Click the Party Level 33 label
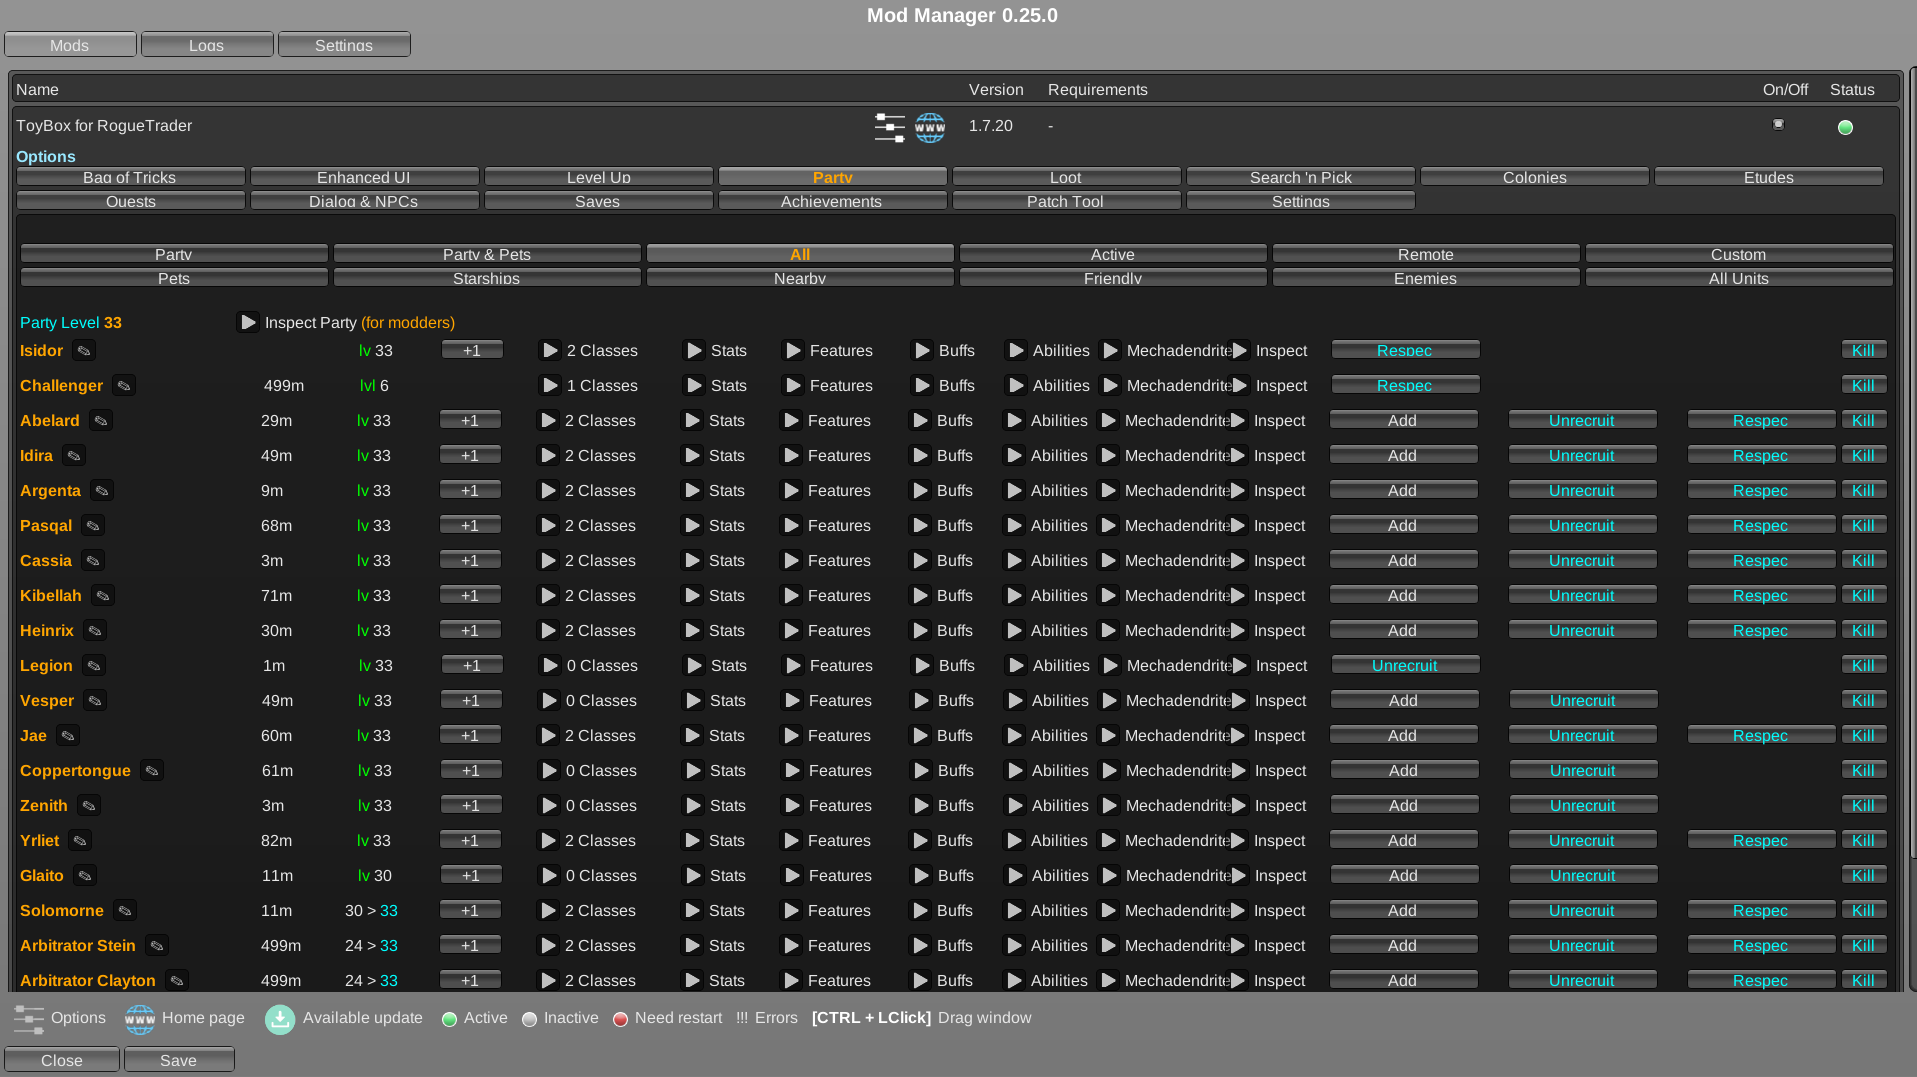Screen dimensions: 1917x1077 point(71,323)
